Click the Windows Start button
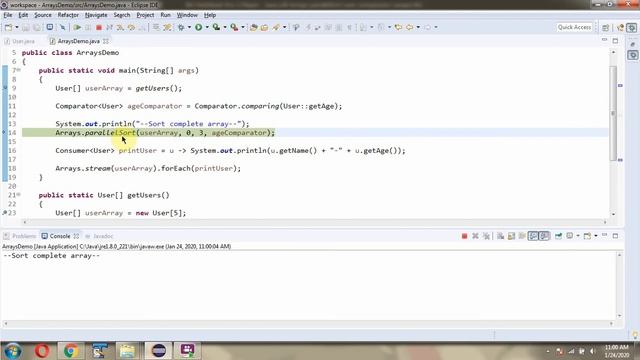 [13, 351]
